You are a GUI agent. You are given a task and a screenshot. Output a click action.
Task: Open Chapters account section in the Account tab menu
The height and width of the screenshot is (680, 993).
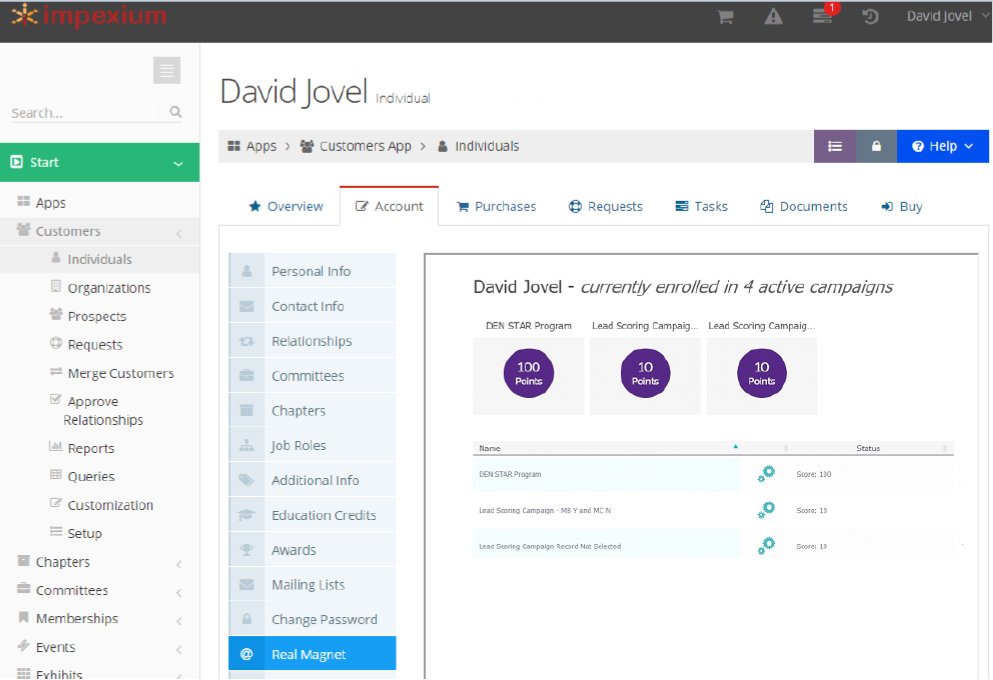coord(312,410)
